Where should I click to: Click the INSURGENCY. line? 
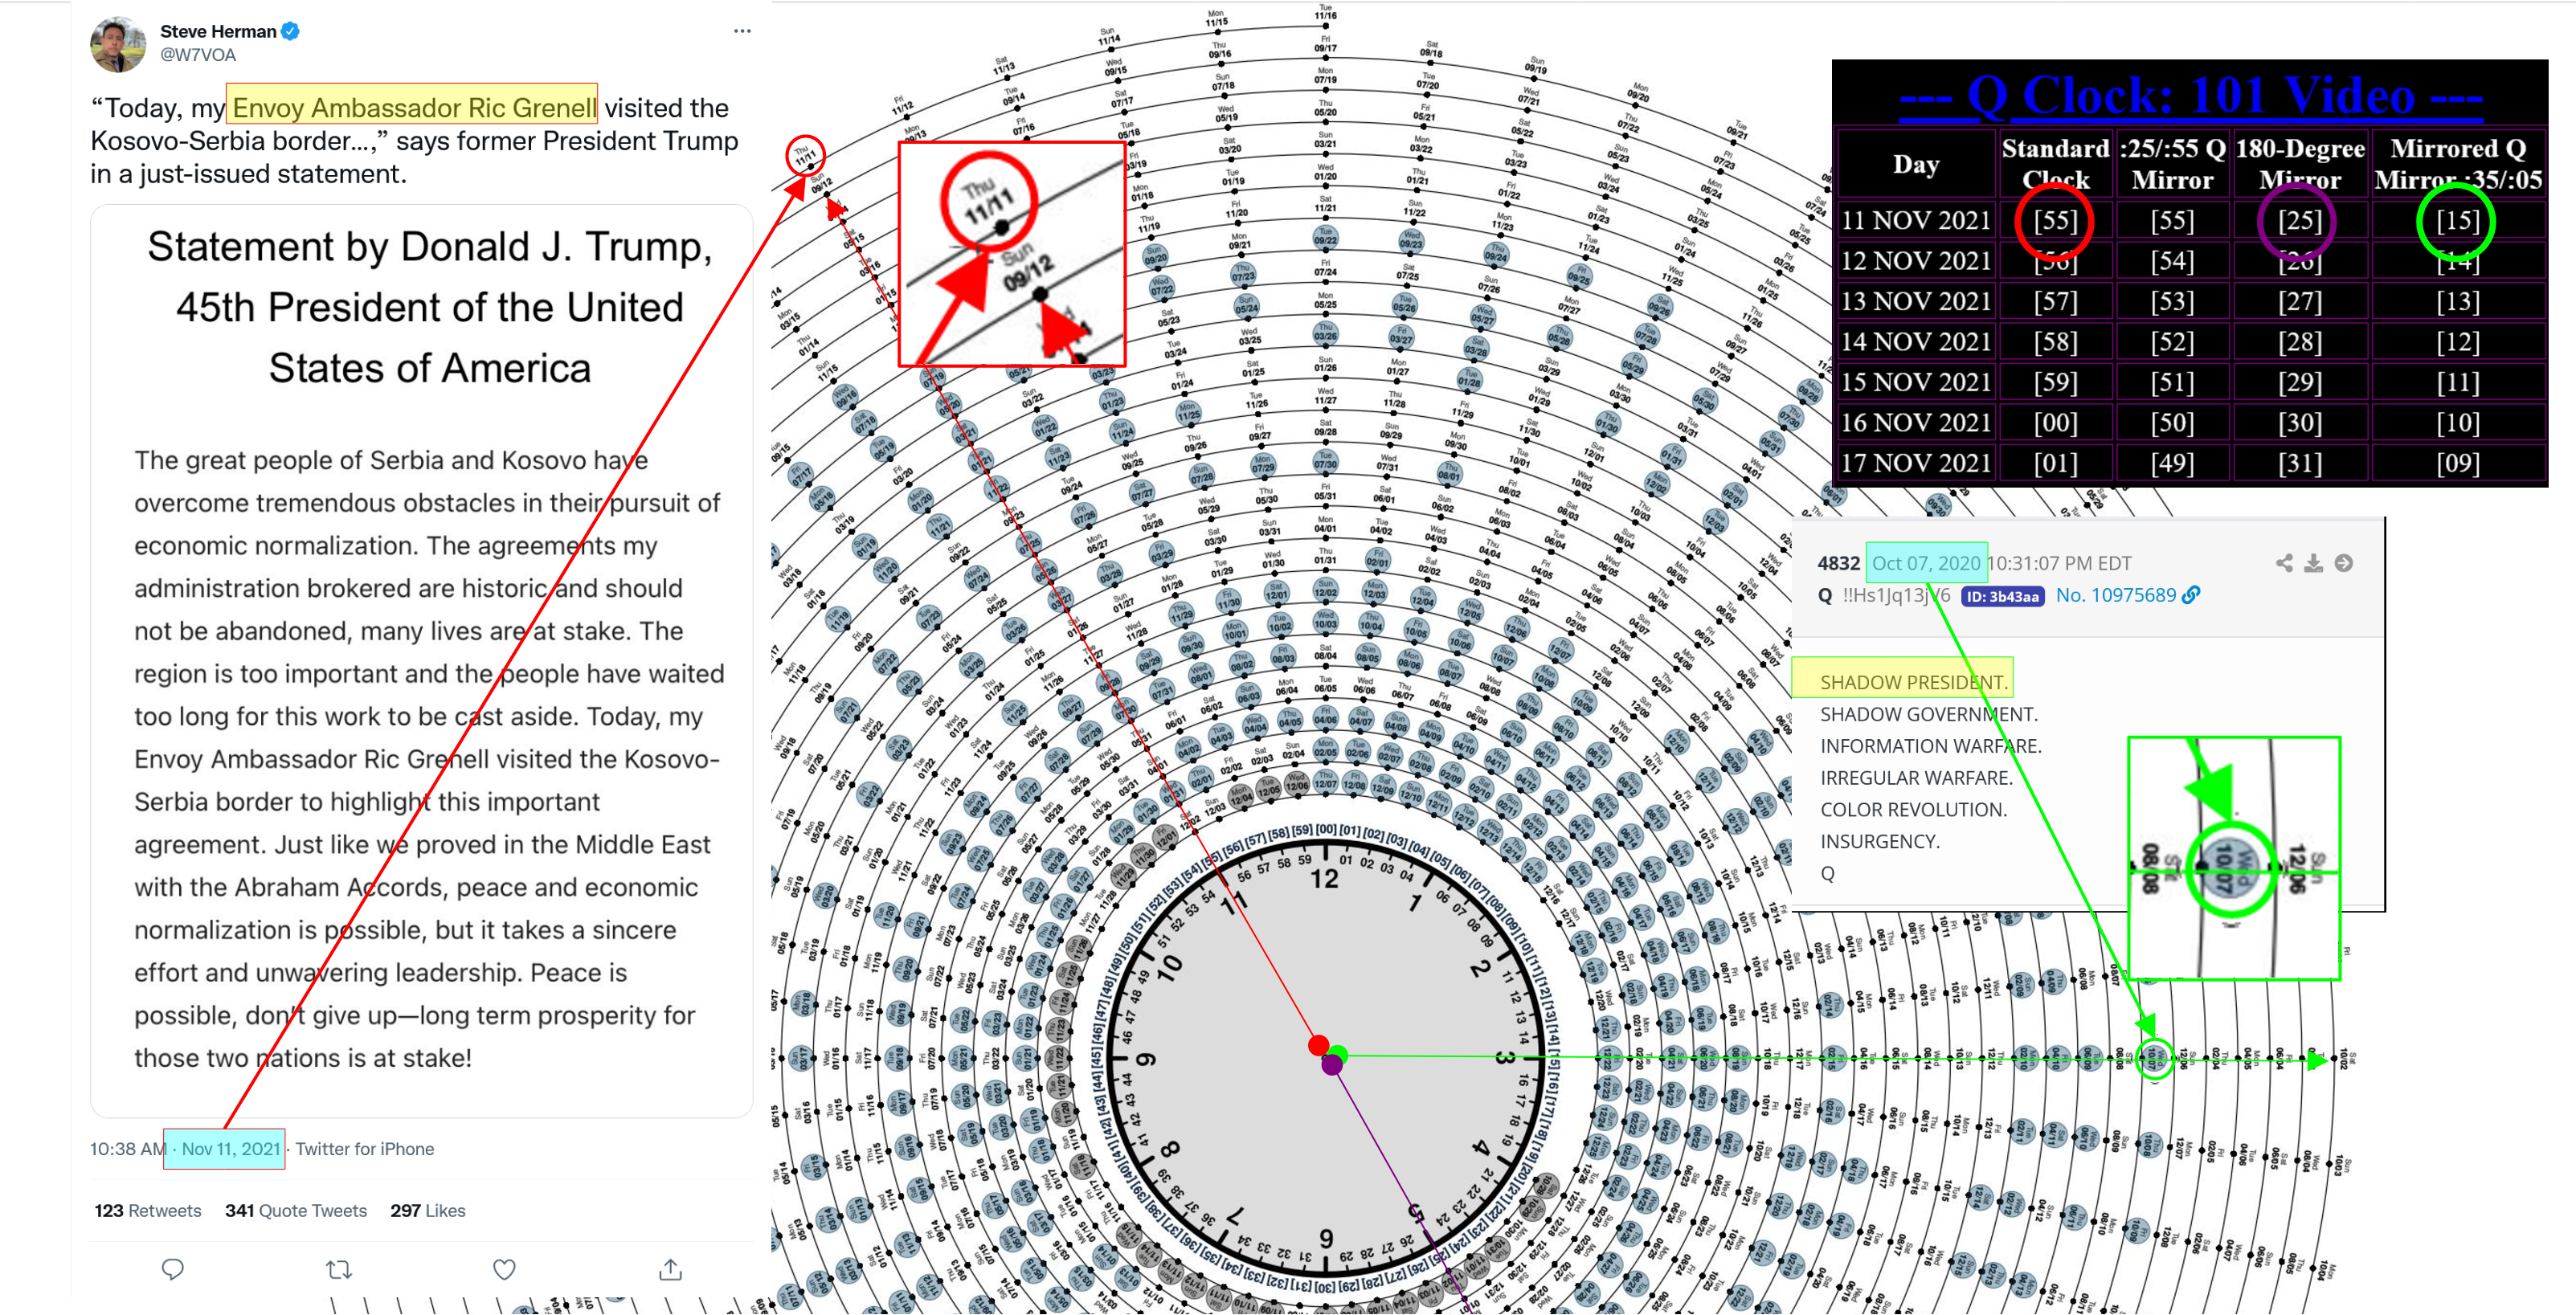point(1879,842)
